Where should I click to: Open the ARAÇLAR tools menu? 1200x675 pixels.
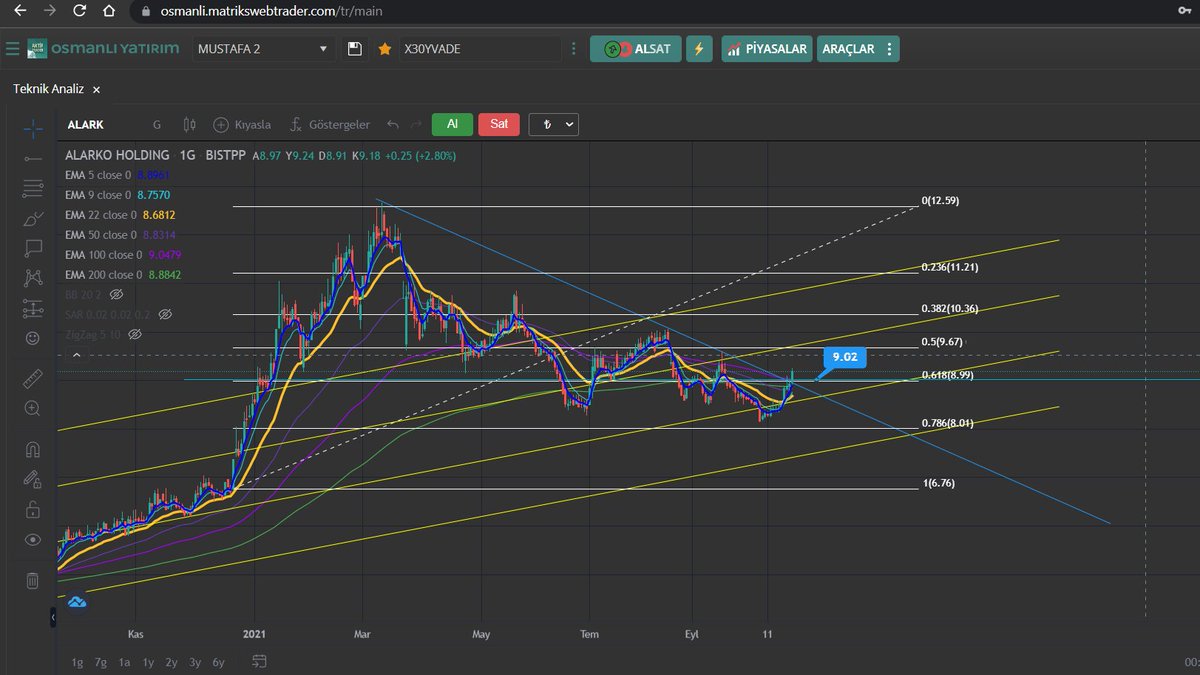(x=858, y=49)
